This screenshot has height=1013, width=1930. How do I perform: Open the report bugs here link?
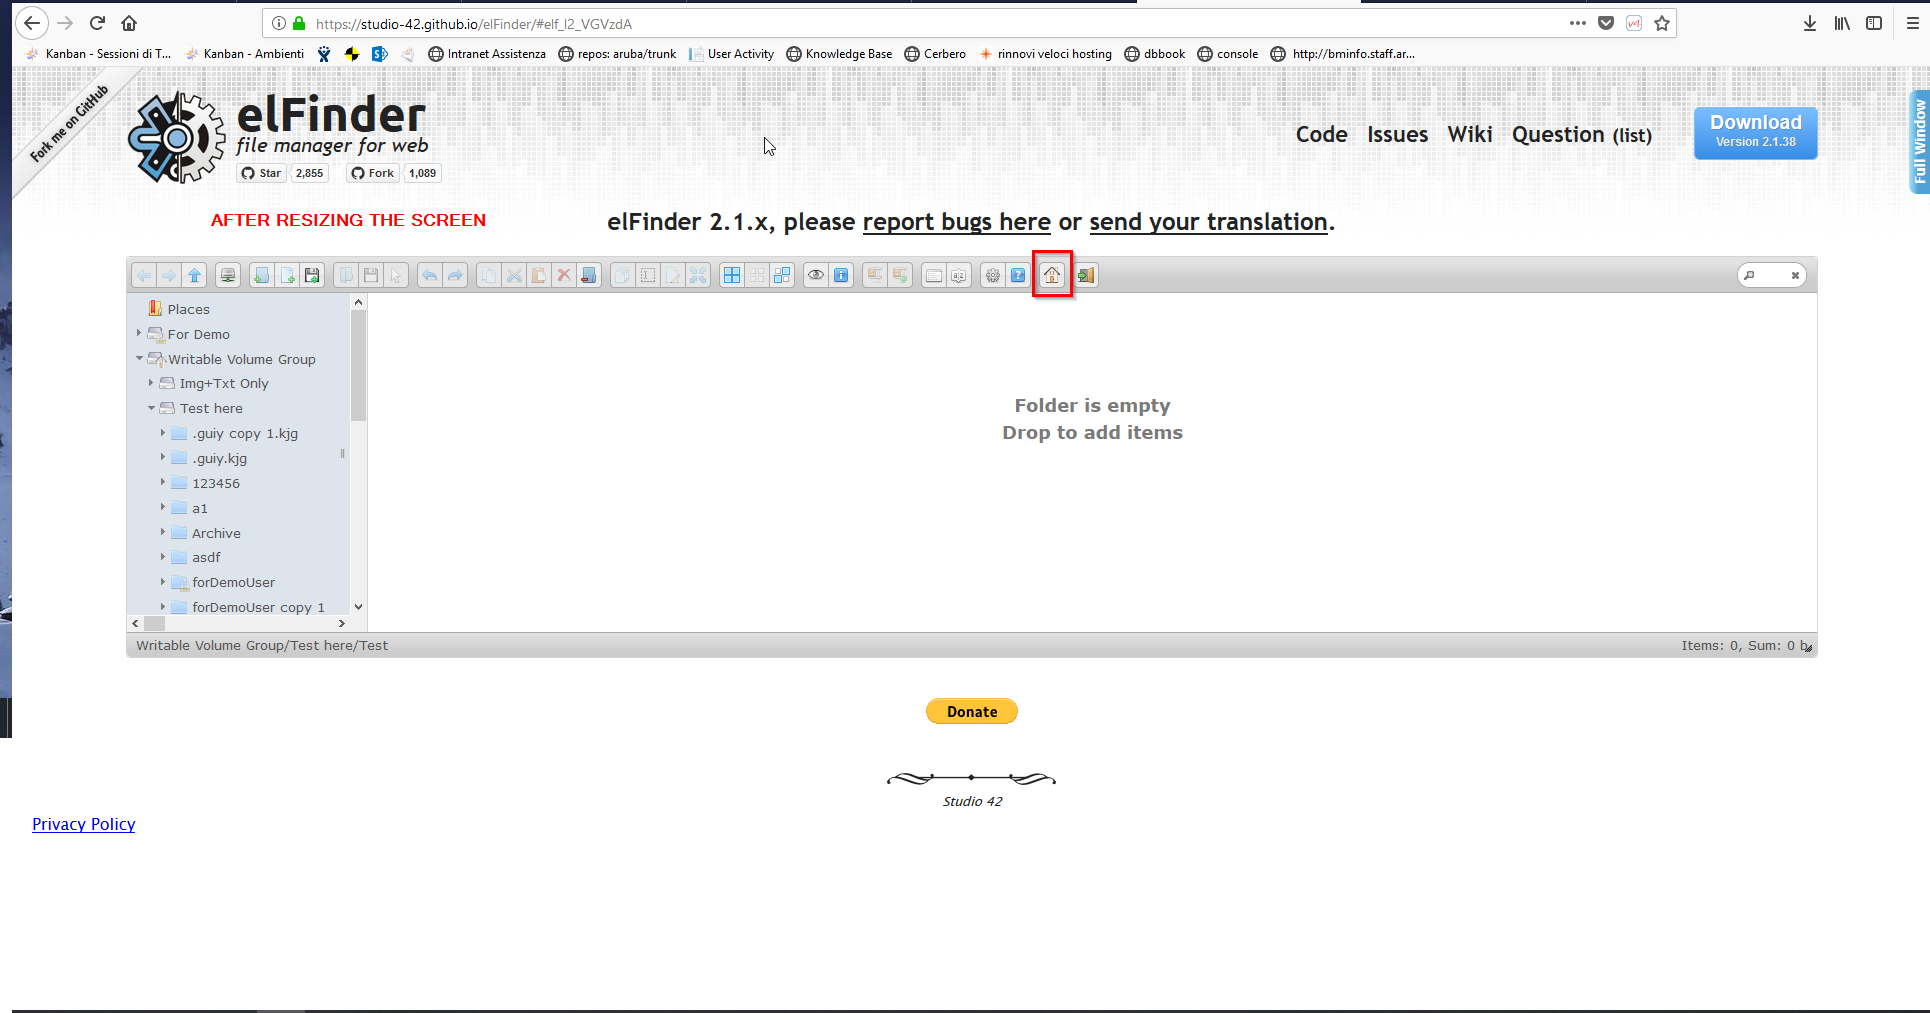pyautogui.click(x=956, y=222)
